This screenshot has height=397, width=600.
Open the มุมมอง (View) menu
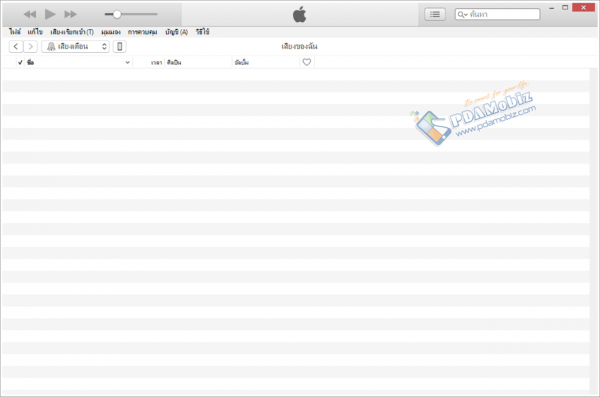(x=111, y=32)
